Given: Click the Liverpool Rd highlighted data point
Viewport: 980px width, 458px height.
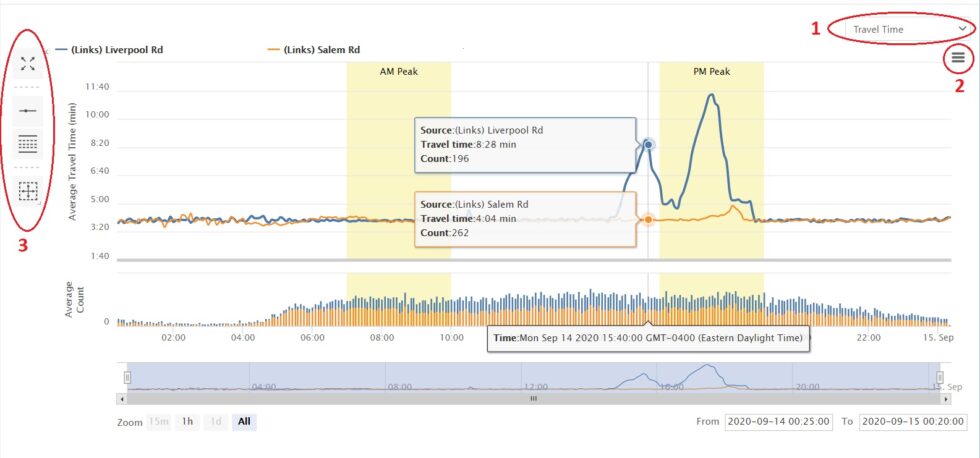Looking at the screenshot, I should coord(648,144).
